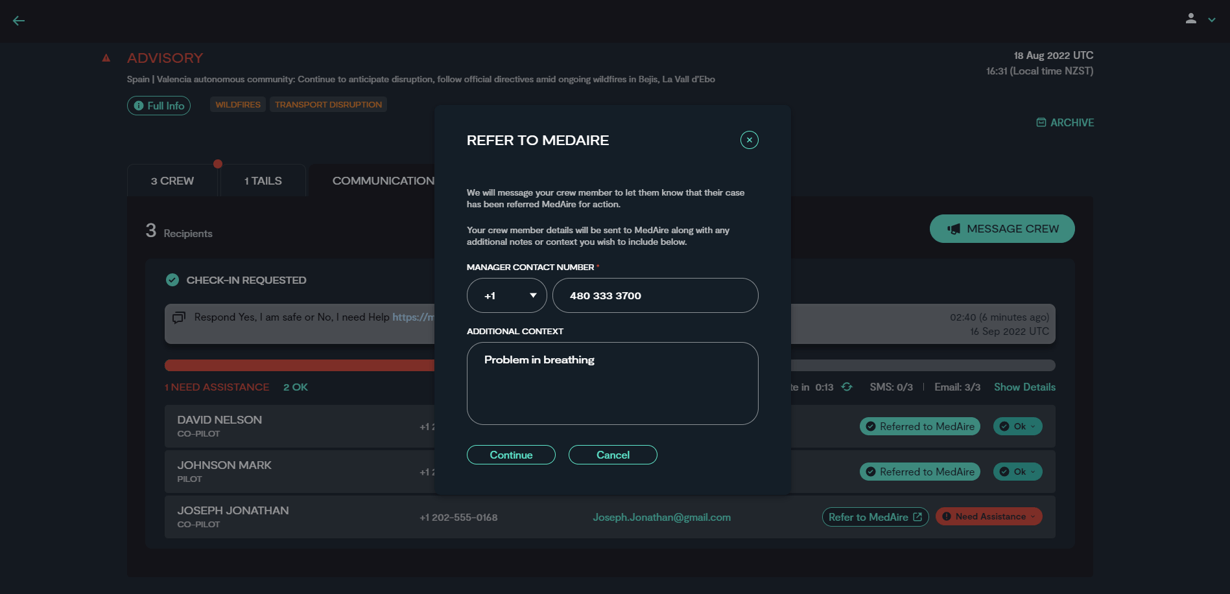Click the check-in message copy icon

tap(179, 317)
